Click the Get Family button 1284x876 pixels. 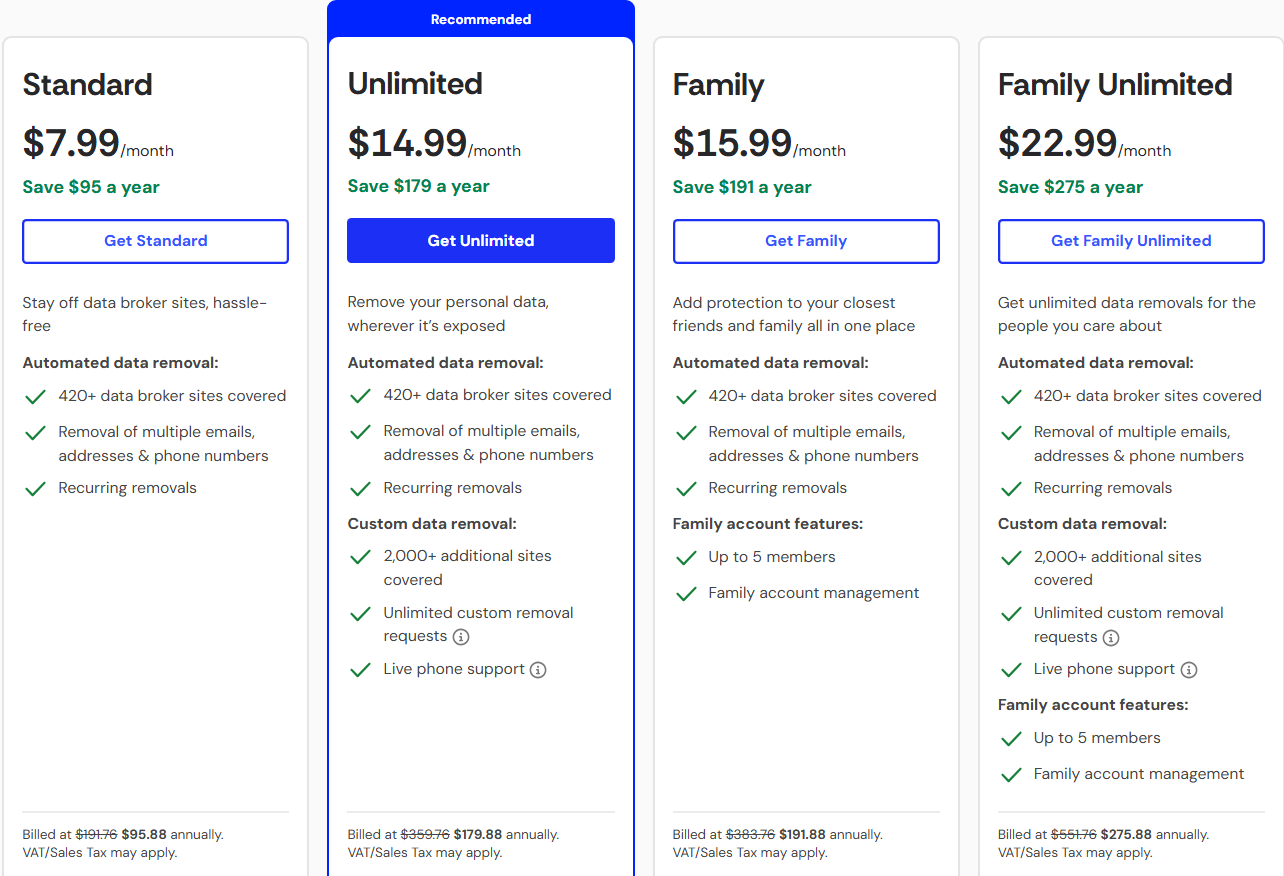(x=806, y=241)
